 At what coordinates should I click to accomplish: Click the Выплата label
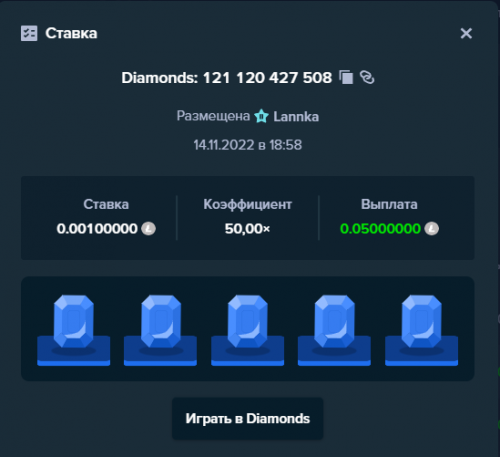click(x=389, y=204)
